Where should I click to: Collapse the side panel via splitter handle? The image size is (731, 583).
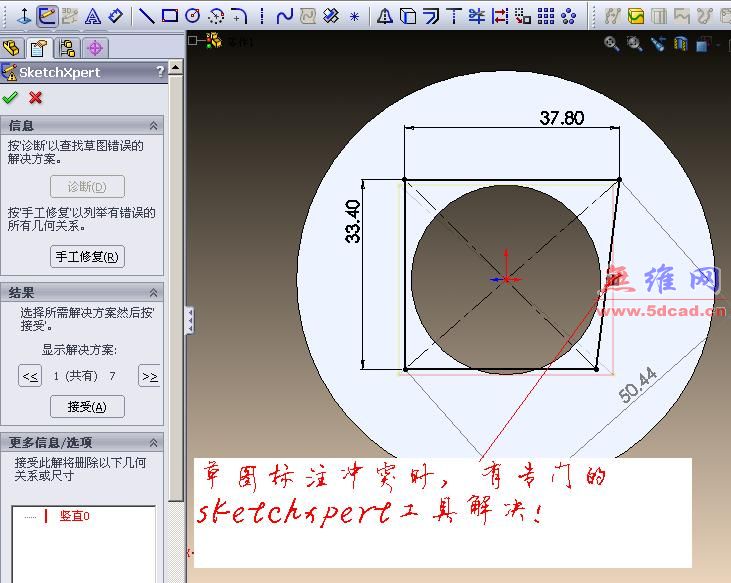(190, 320)
